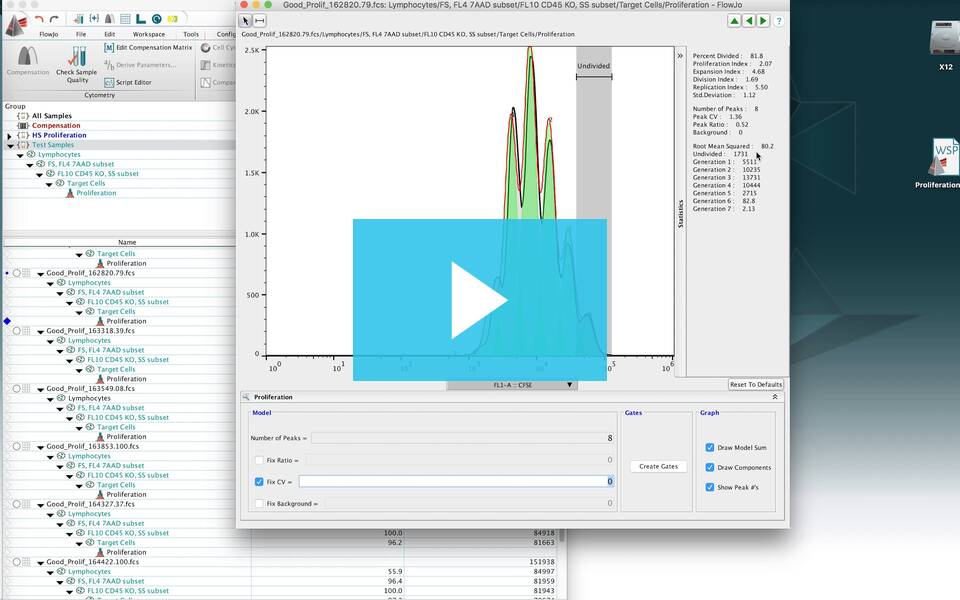Open the Configure ribbon tab
Image resolution: width=960 pixels, height=600 pixels.
pyautogui.click(x=225, y=34)
